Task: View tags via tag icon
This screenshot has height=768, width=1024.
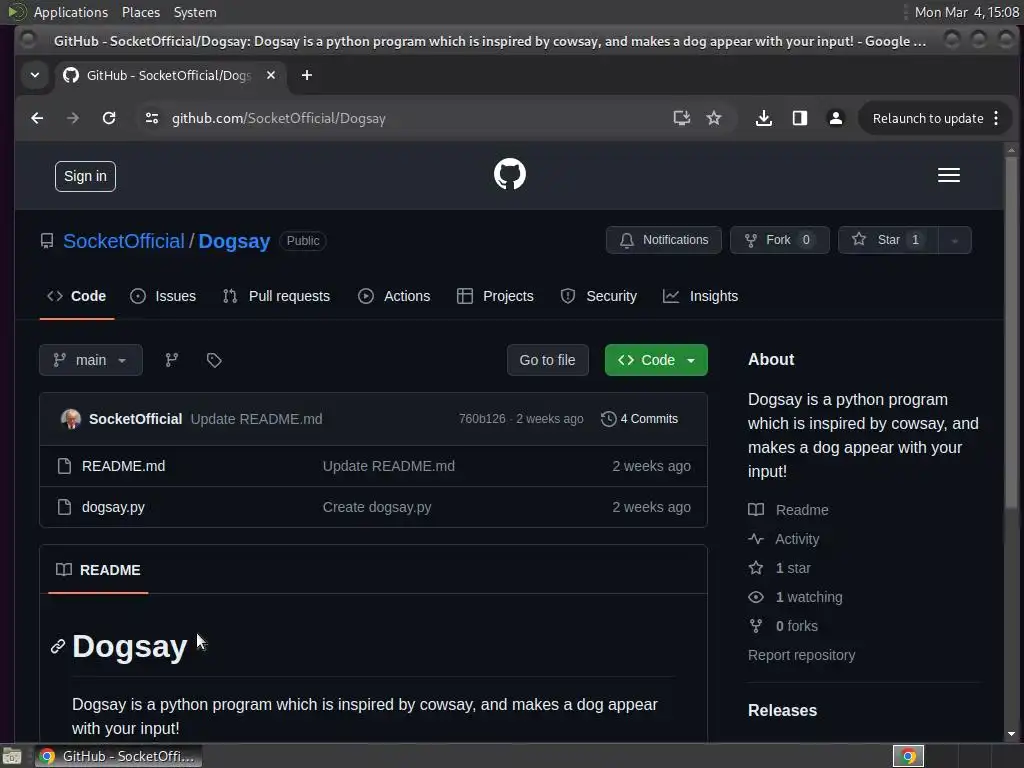Action: pyautogui.click(x=214, y=360)
